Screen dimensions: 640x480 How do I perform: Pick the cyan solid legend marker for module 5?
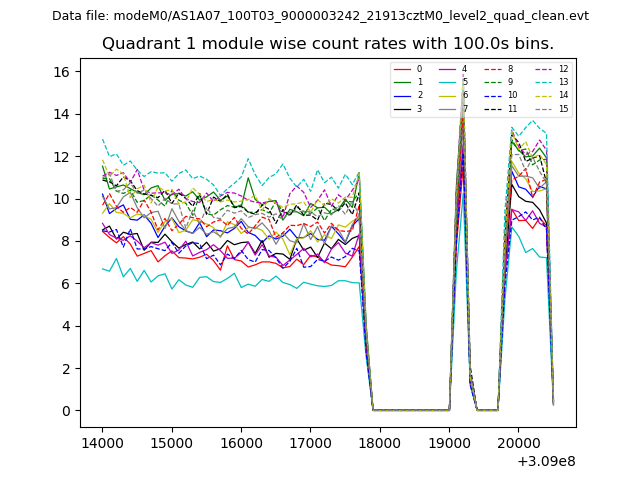coord(448,82)
